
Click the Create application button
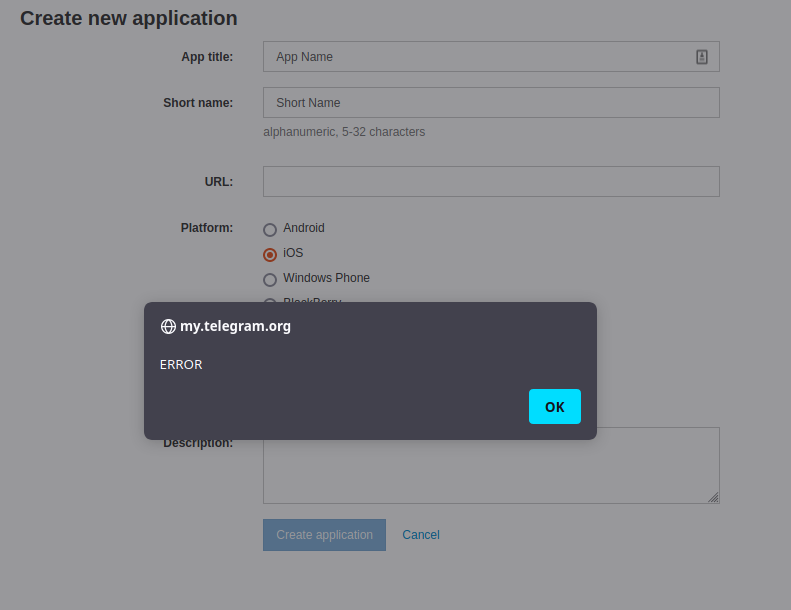[x=324, y=535]
